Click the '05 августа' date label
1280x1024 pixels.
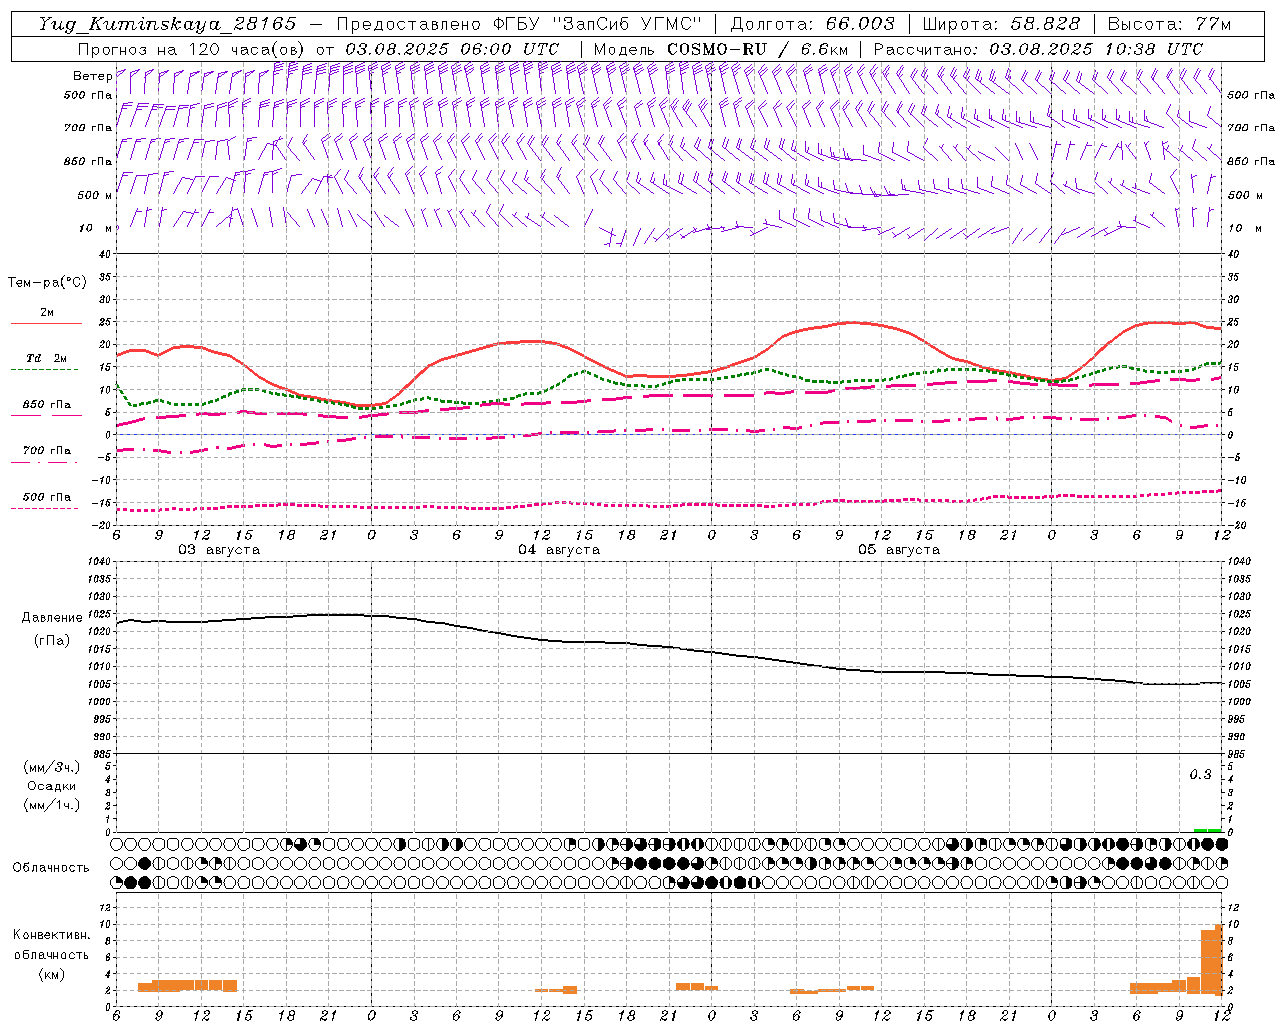click(899, 550)
